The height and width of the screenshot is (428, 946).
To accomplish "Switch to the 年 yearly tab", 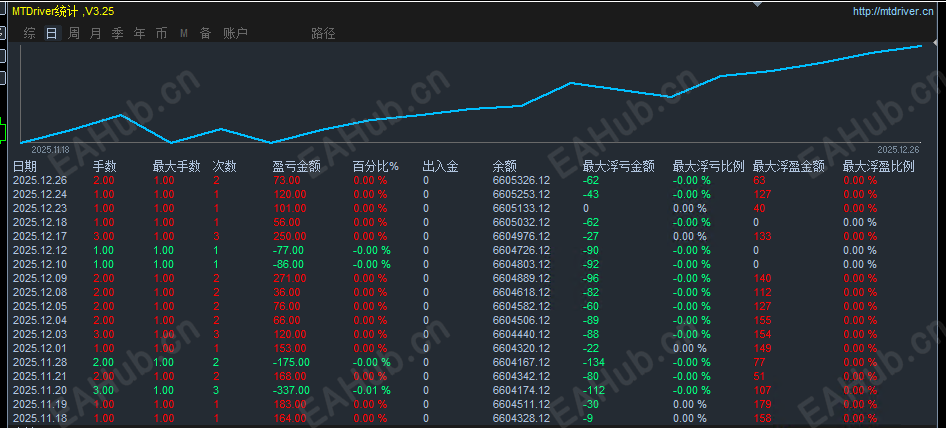I will click(x=139, y=33).
